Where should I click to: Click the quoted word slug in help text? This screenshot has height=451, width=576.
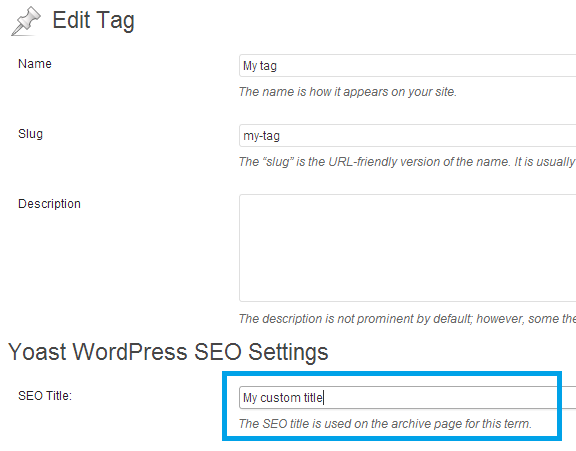[x=278, y=162]
